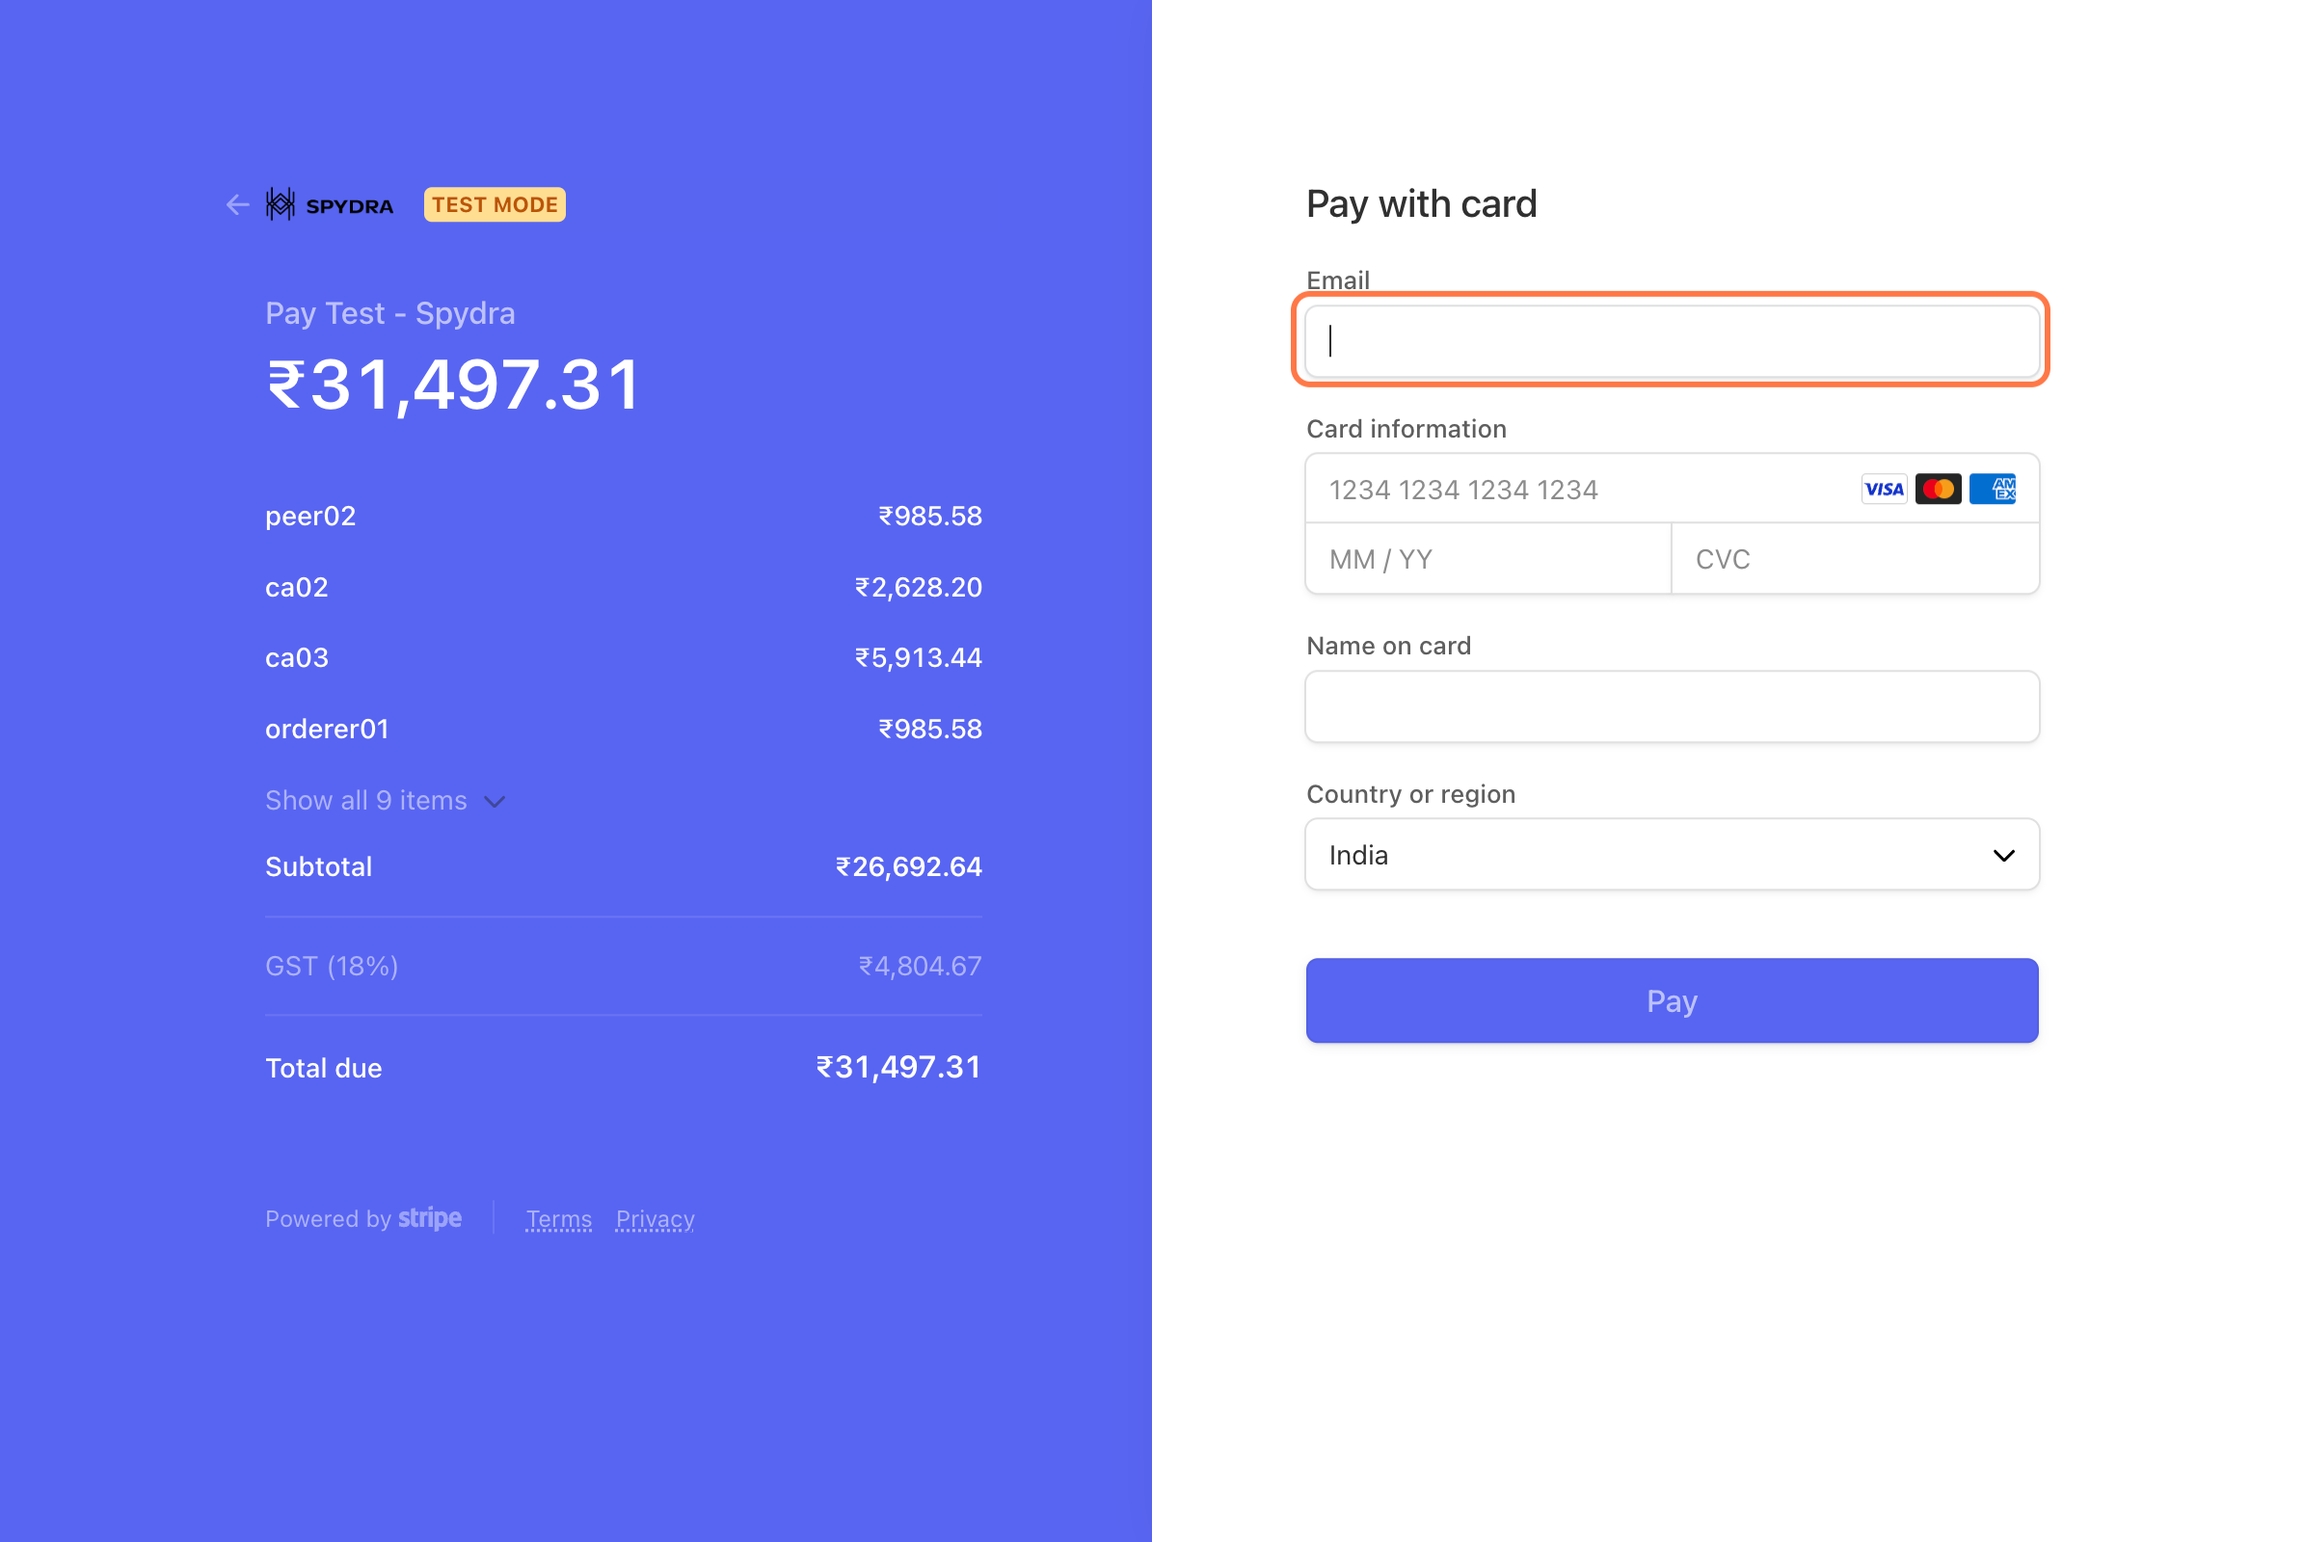Click the Visa card icon
Image resolution: width=2304 pixels, height=1542 pixels.
(1883, 489)
